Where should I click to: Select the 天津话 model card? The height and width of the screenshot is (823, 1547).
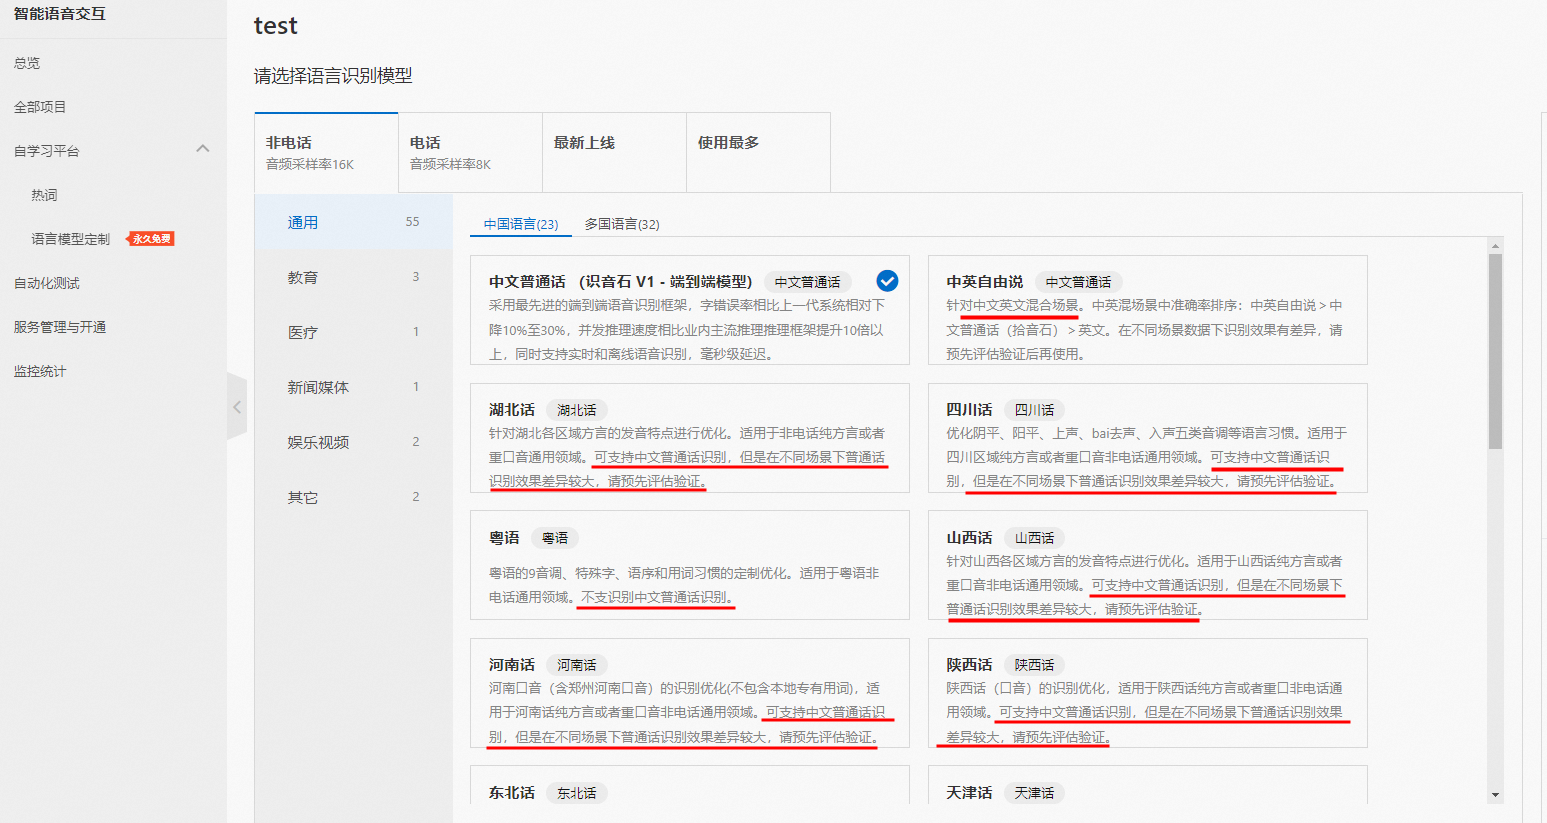[1148, 785]
